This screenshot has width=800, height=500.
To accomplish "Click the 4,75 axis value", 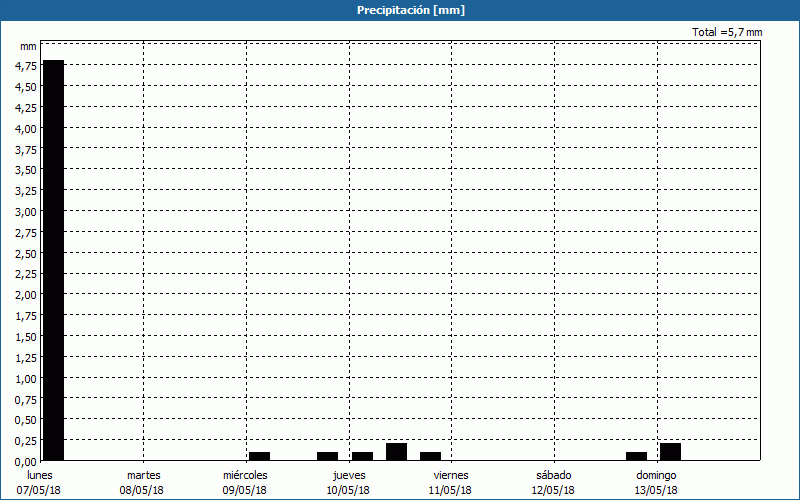I will (x=26, y=66).
